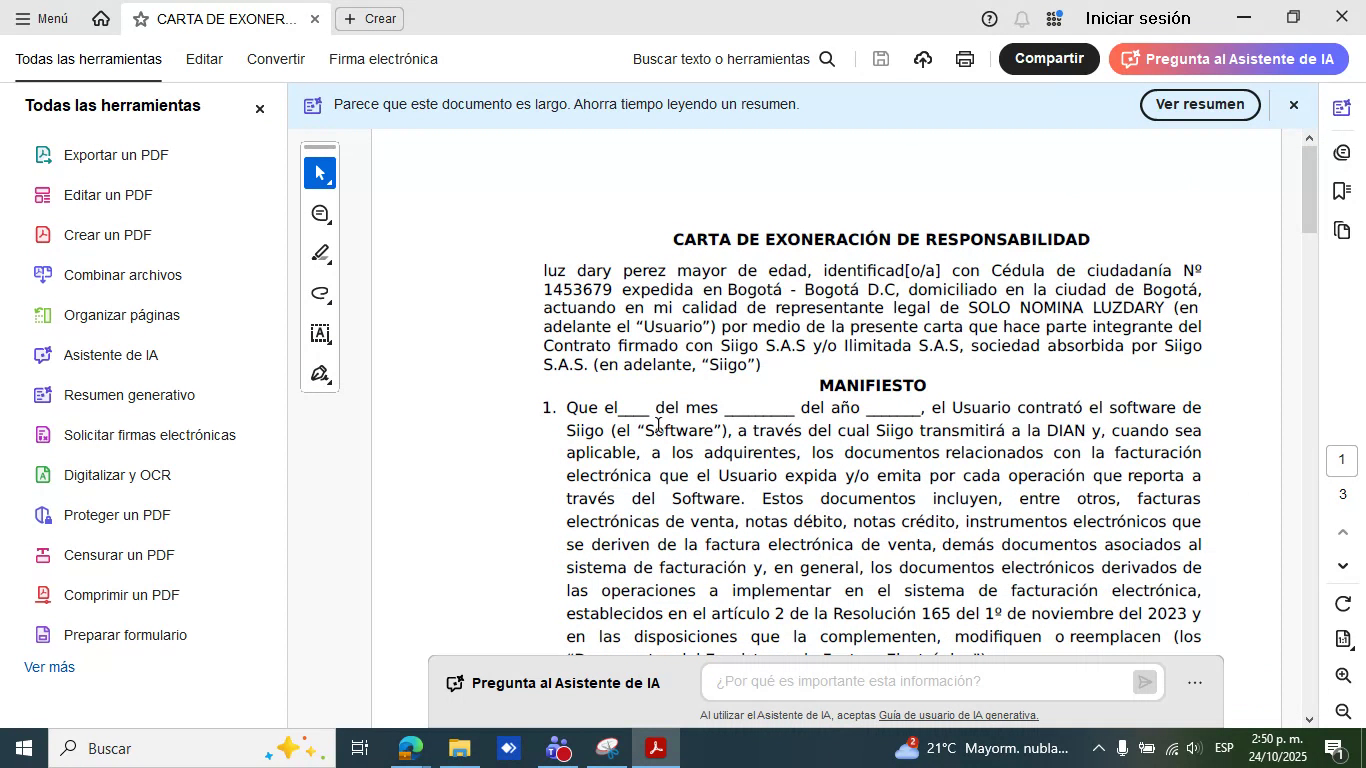Choose the selection arrow tool
The height and width of the screenshot is (768, 1366).
point(320,173)
